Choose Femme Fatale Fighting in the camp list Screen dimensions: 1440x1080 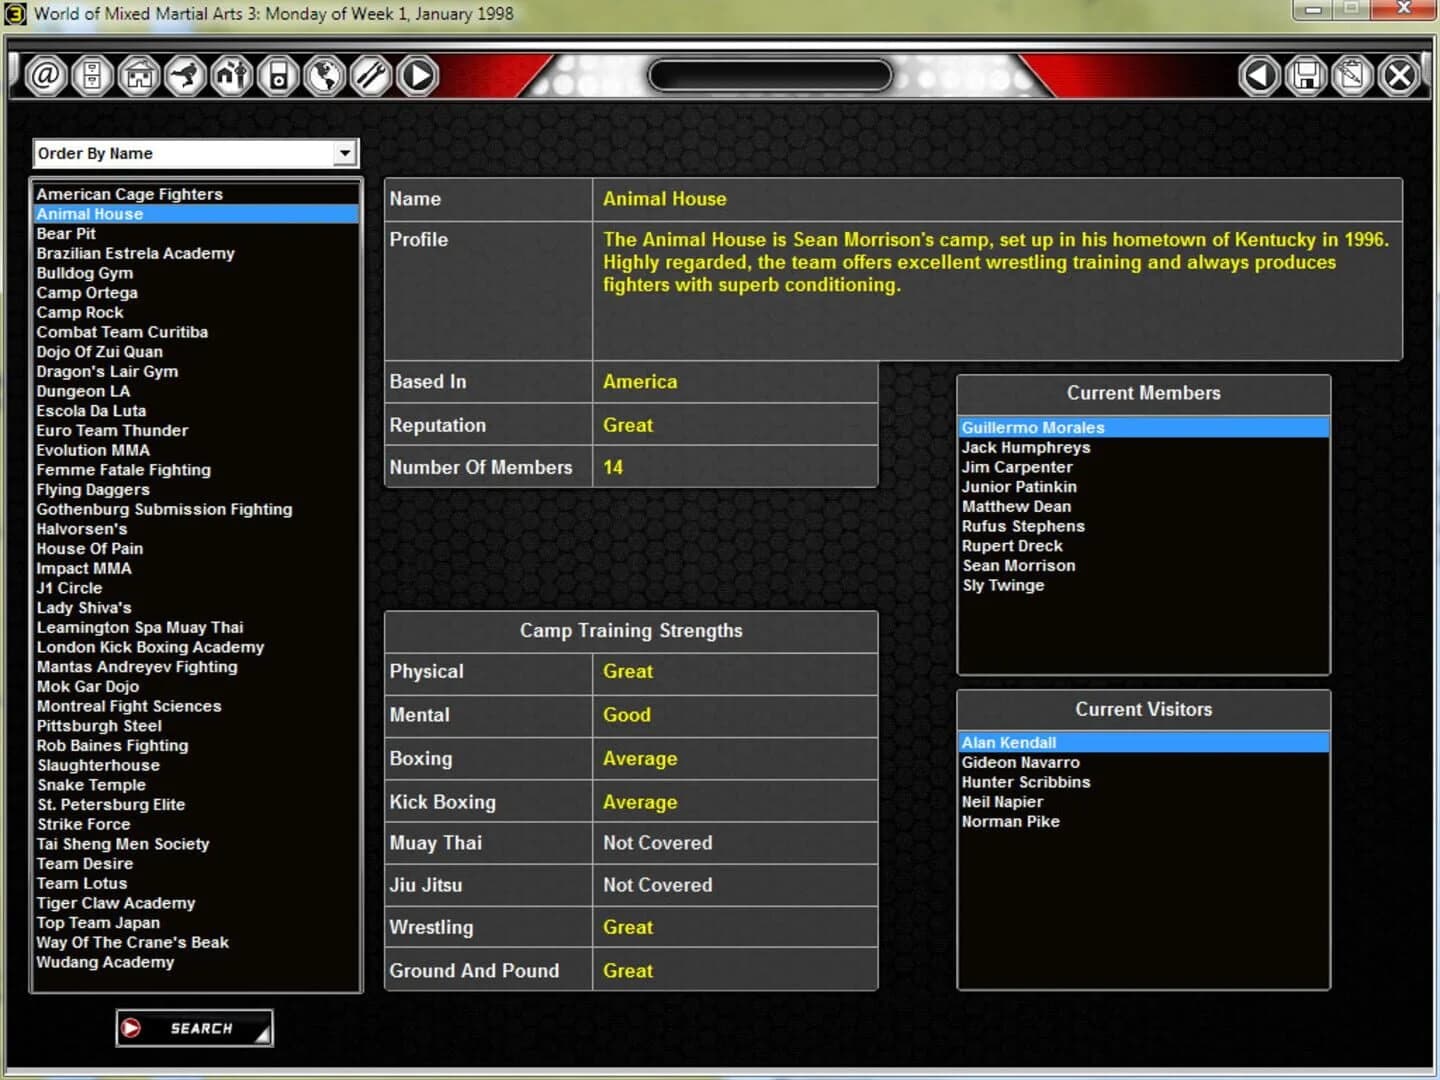(124, 469)
